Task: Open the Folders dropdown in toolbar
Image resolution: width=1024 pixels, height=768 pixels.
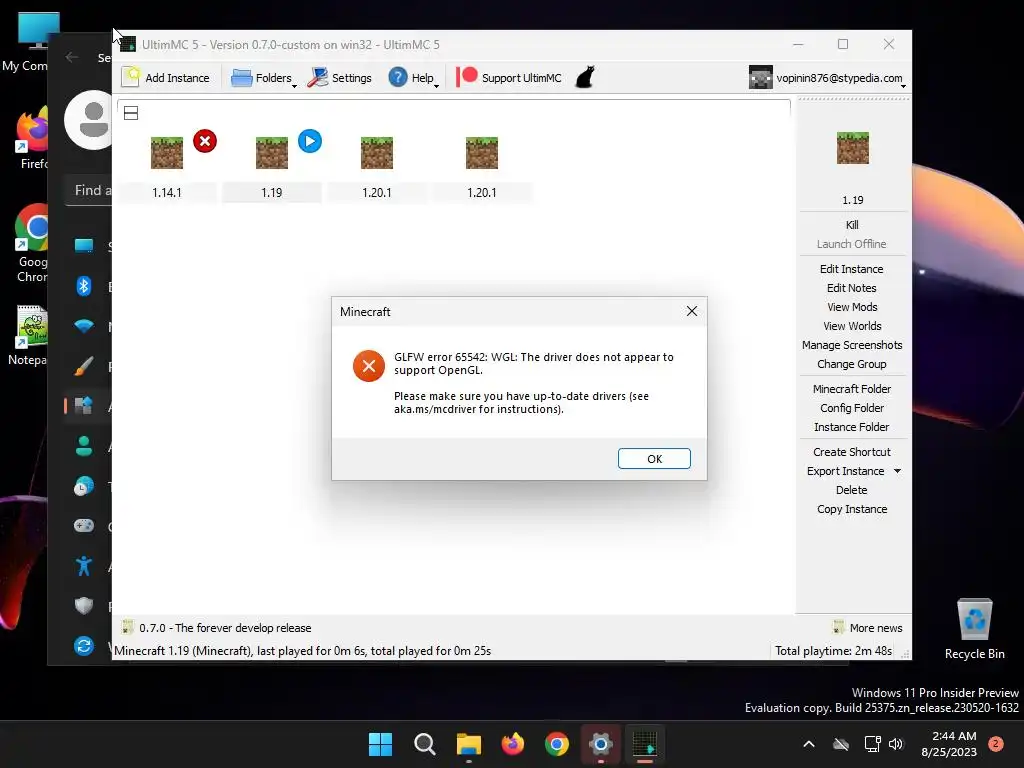Action: click(x=264, y=78)
